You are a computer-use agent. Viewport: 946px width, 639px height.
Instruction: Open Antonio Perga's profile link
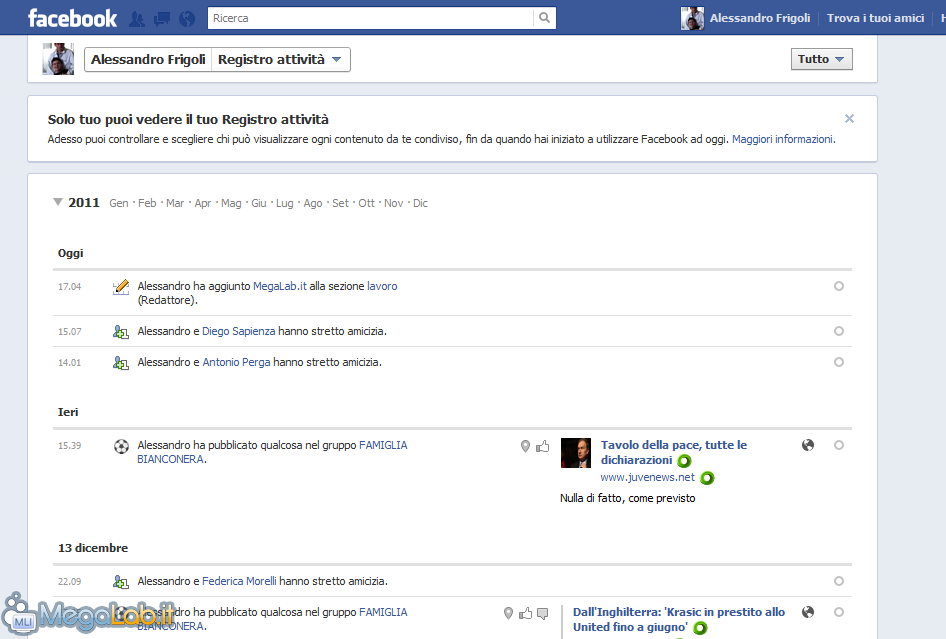tap(236, 362)
